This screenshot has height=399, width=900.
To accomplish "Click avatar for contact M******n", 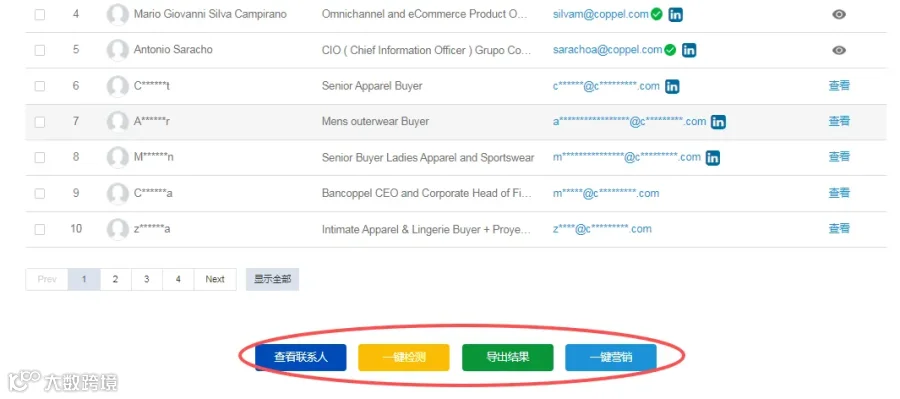I will [x=118, y=157].
